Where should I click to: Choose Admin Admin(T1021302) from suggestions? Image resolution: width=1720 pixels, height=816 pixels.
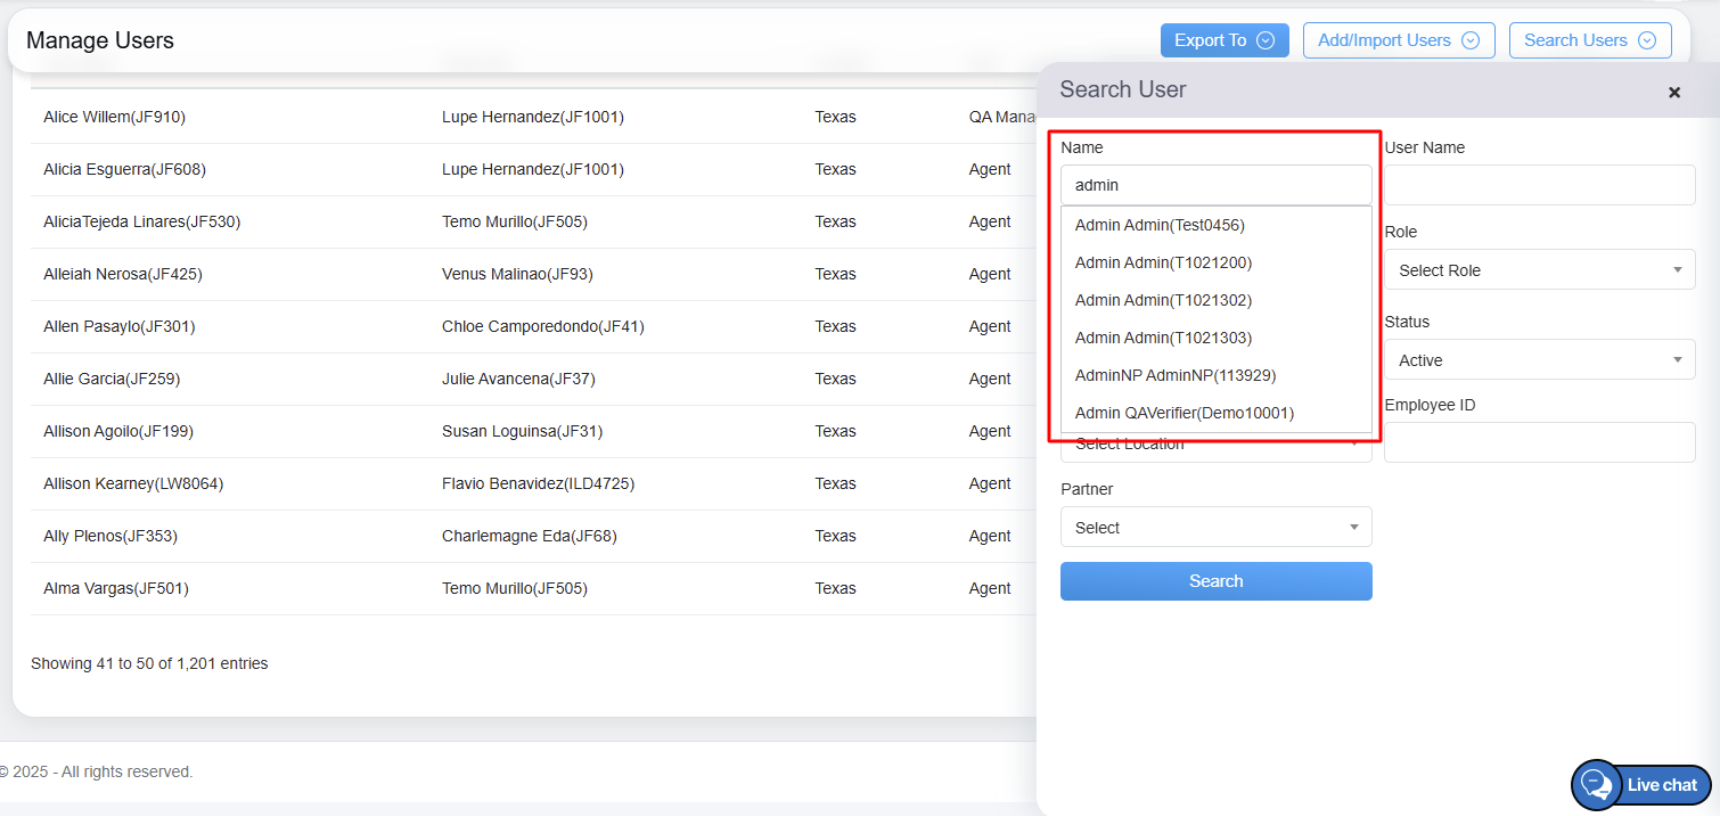coord(1163,300)
